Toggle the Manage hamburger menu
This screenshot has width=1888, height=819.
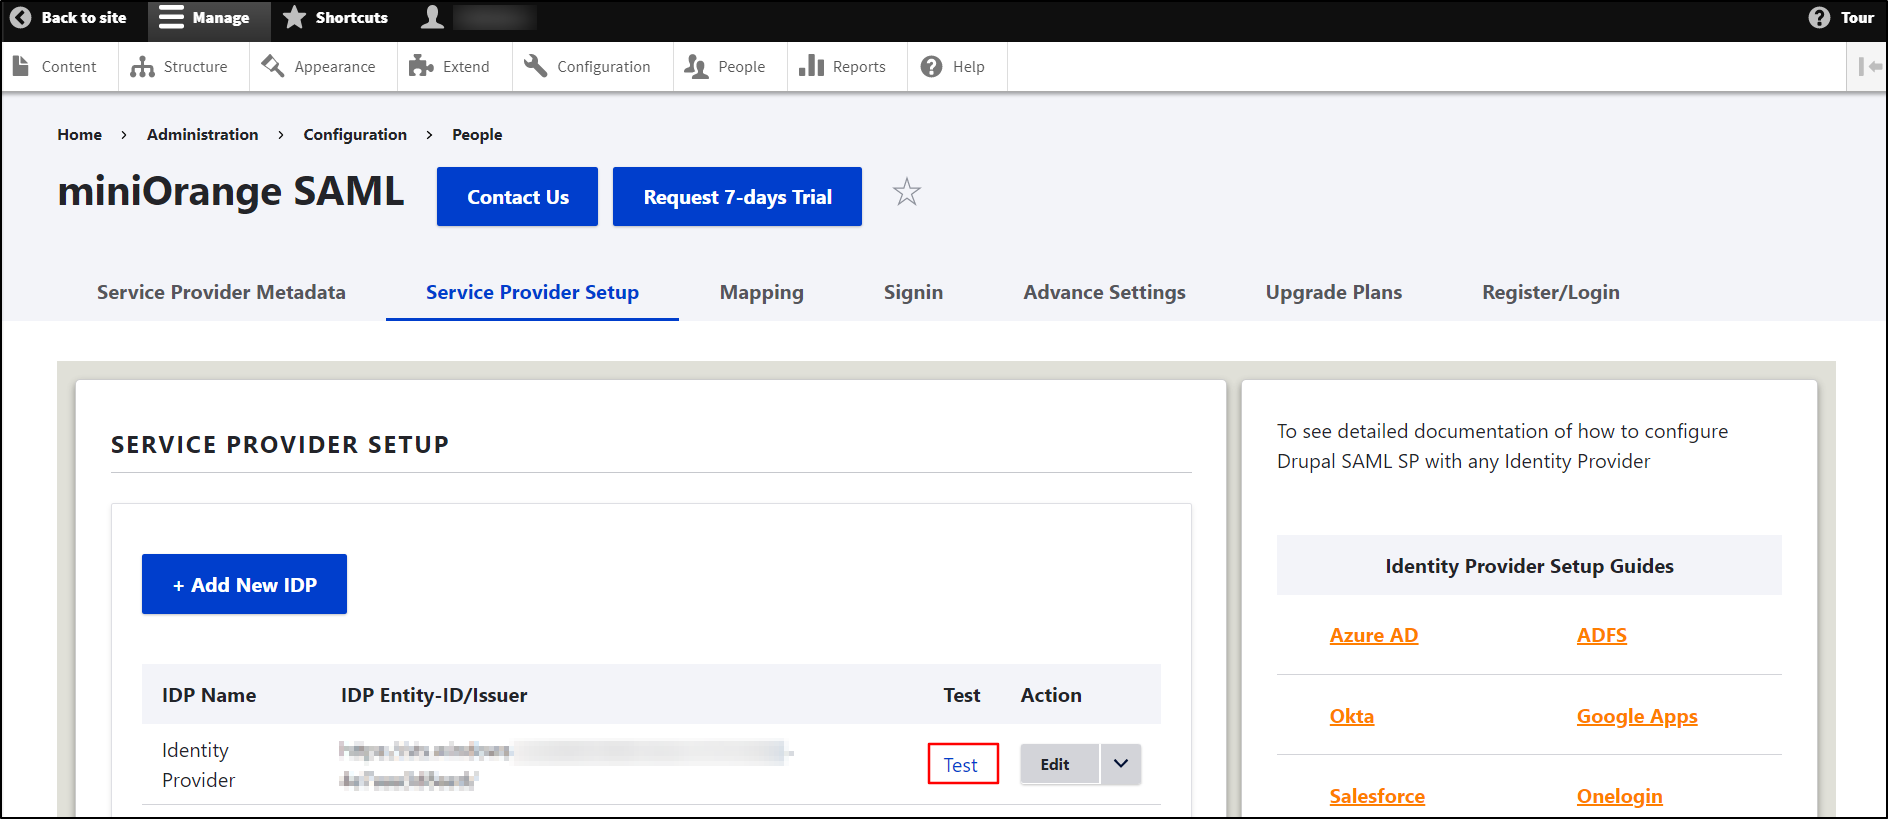172,18
